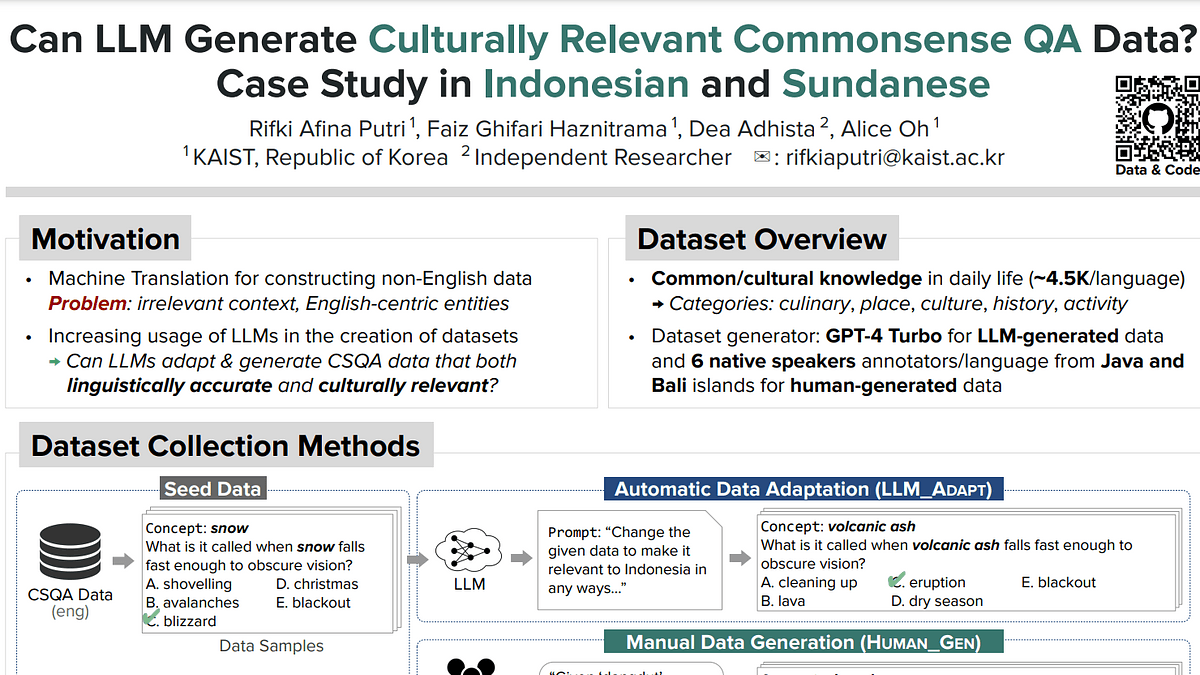
Task: Click the CSQA database cylinder icon
Action: 69,554
